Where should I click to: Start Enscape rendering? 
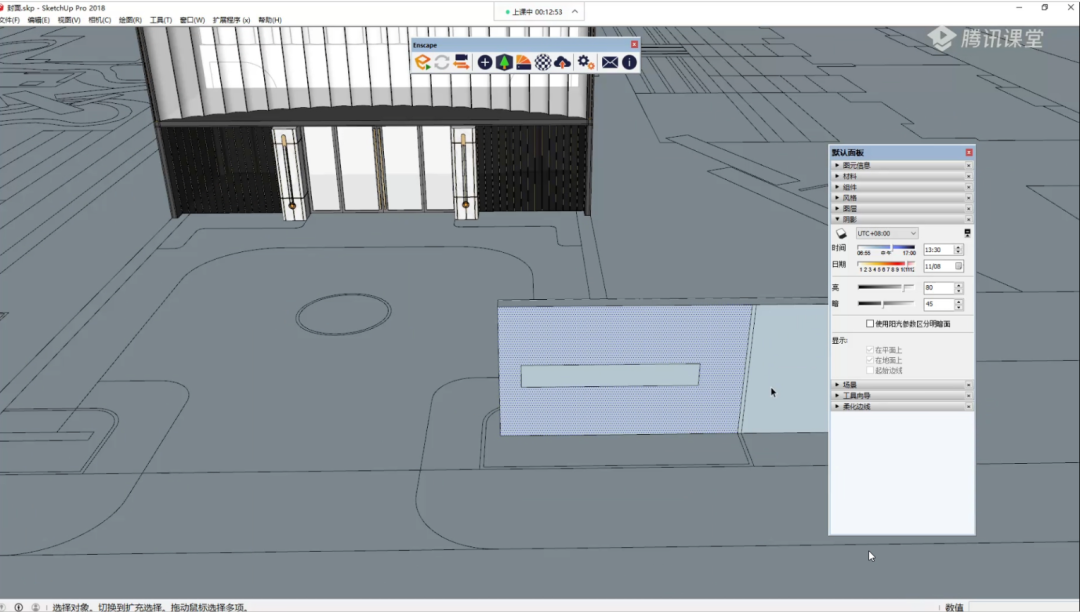pyautogui.click(x=422, y=62)
